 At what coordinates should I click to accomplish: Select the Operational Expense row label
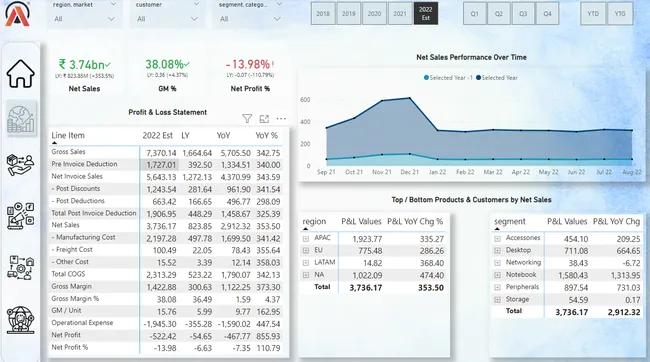click(82, 323)
